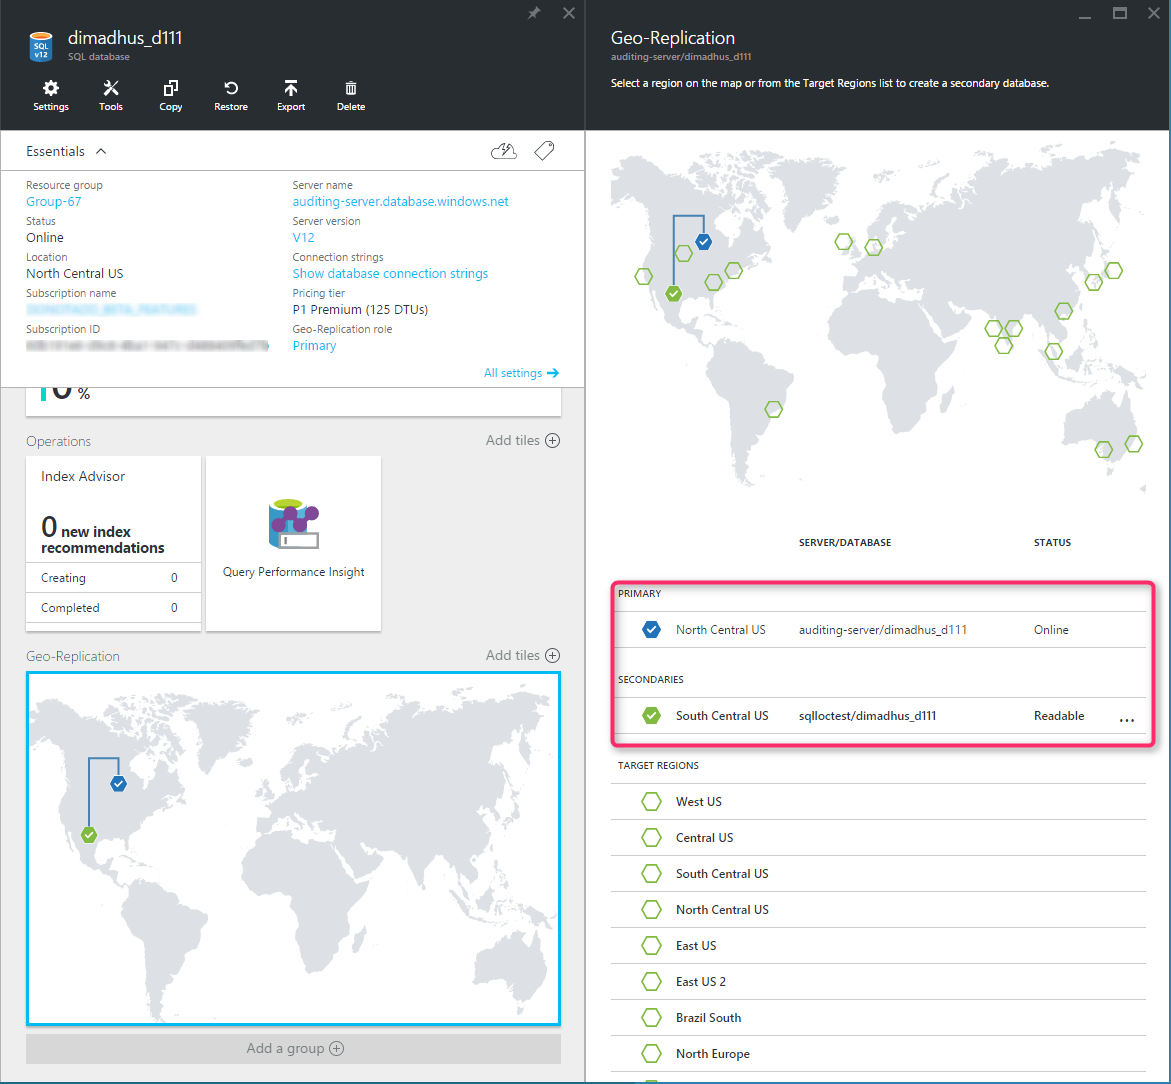
Task: Click the Restore database icon
Action: [231, 90]
